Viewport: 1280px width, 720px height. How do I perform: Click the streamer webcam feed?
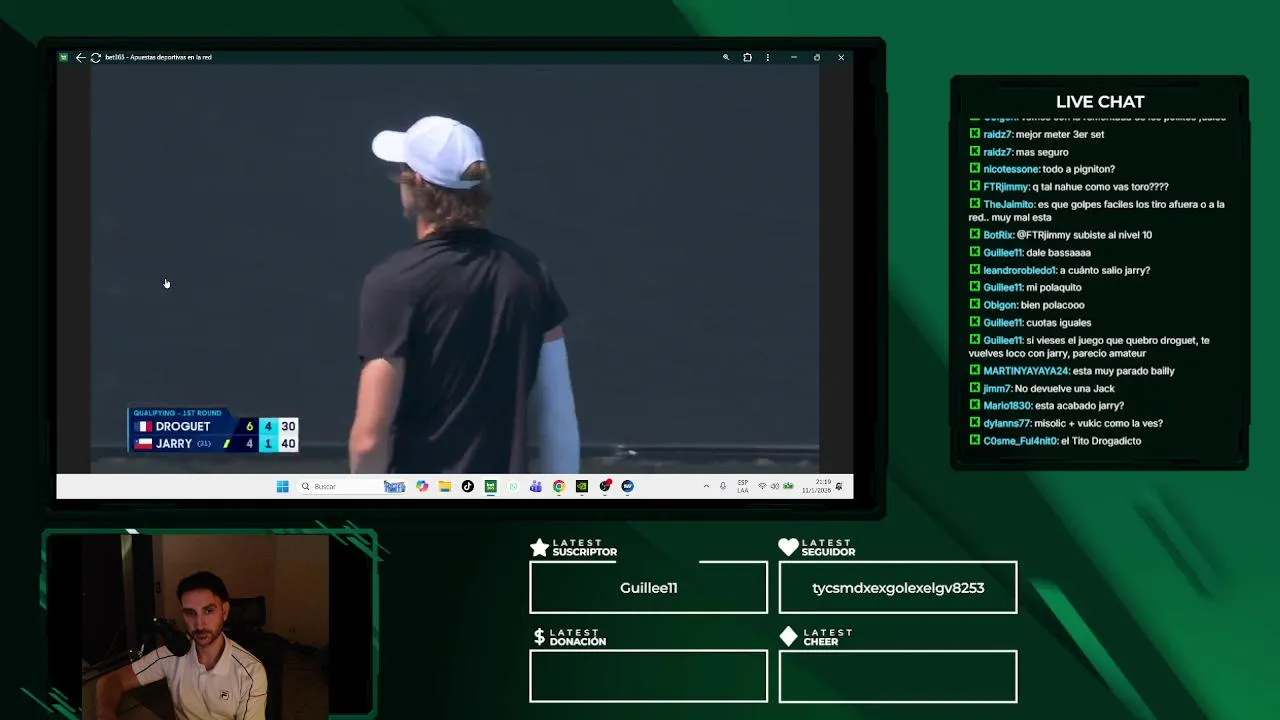click(x=206, y=626)
